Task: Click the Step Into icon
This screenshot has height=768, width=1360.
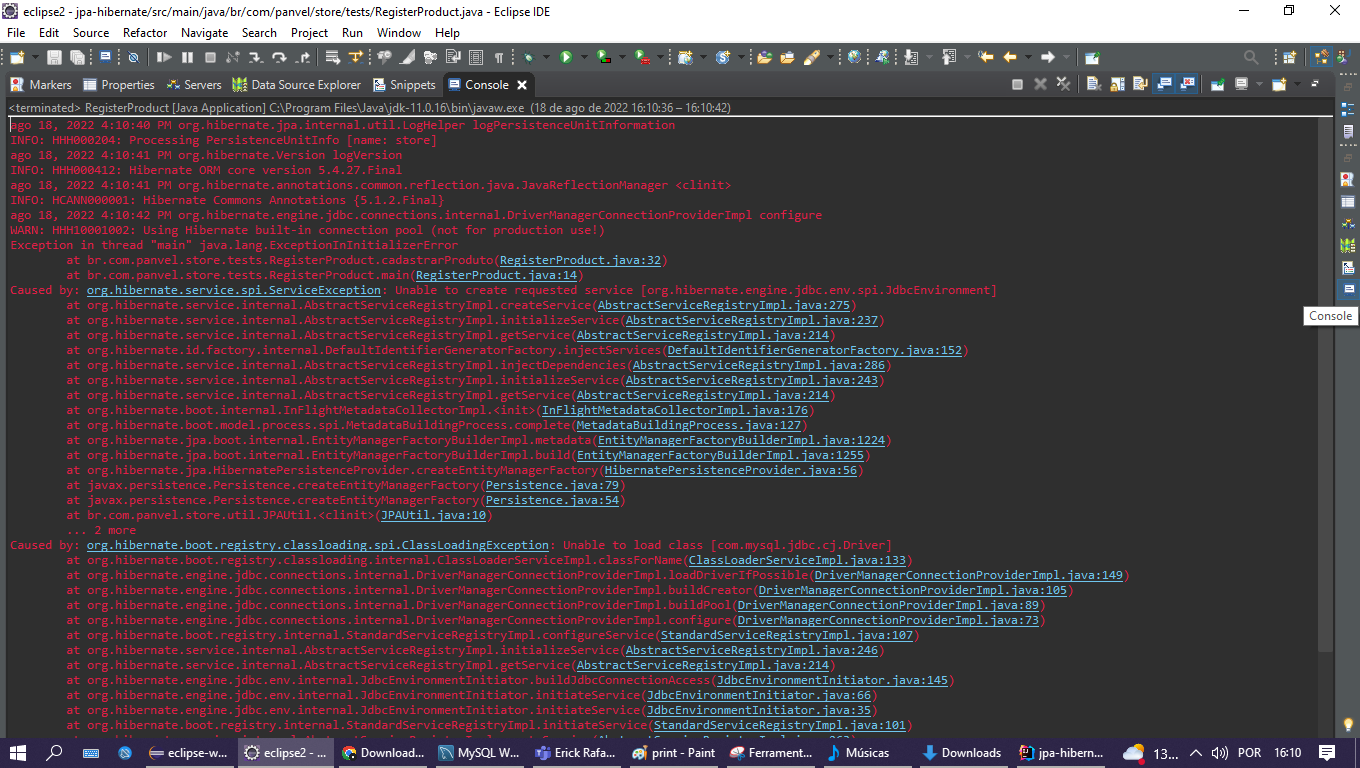Action: [256, 57]
